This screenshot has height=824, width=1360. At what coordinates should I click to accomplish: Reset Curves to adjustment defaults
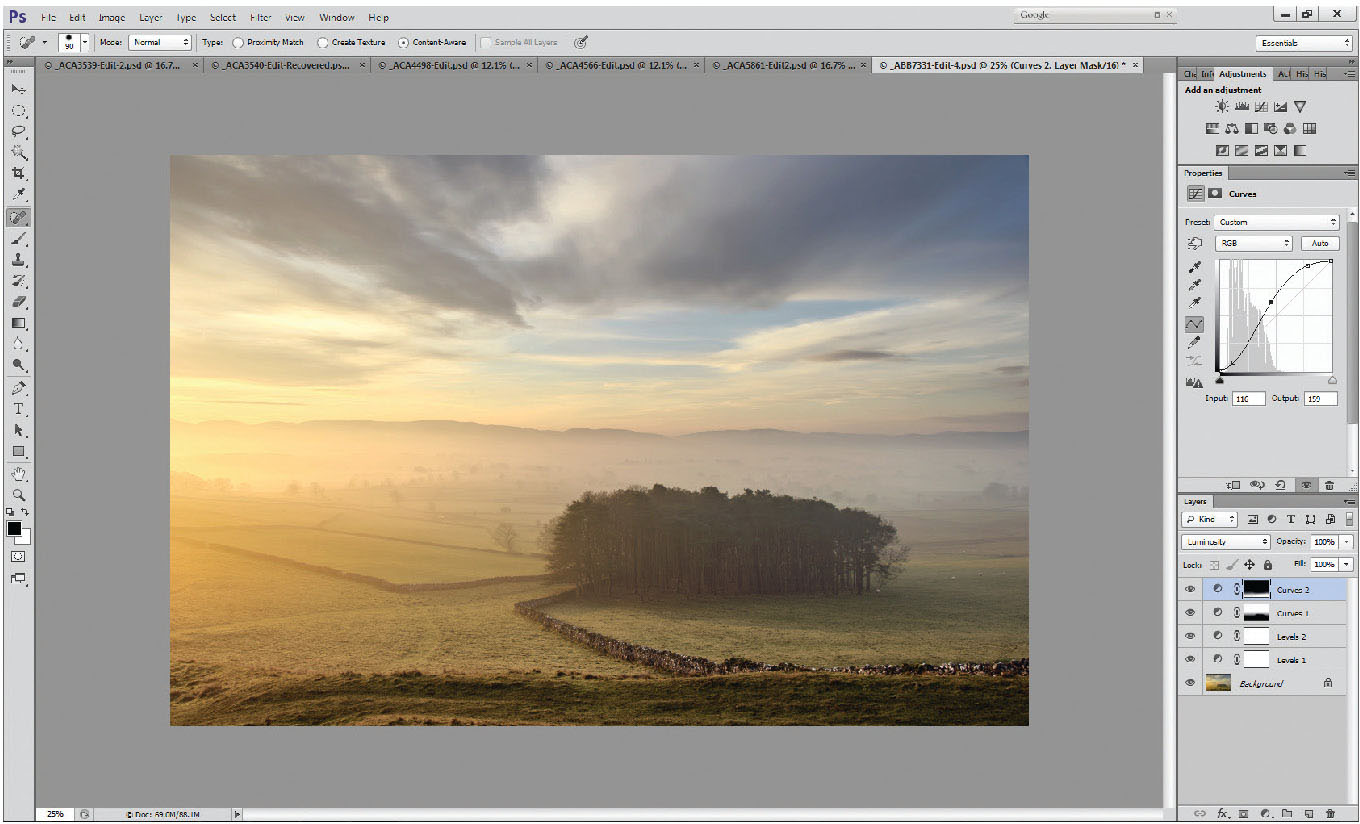pyautogui.click(x=1281, y=485)
